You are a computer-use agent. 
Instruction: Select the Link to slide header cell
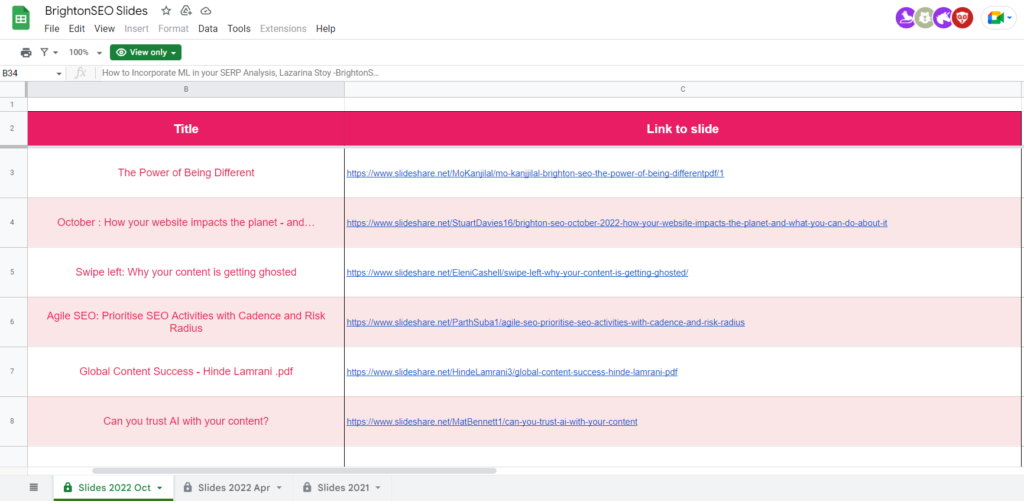[x=682, y=129]
